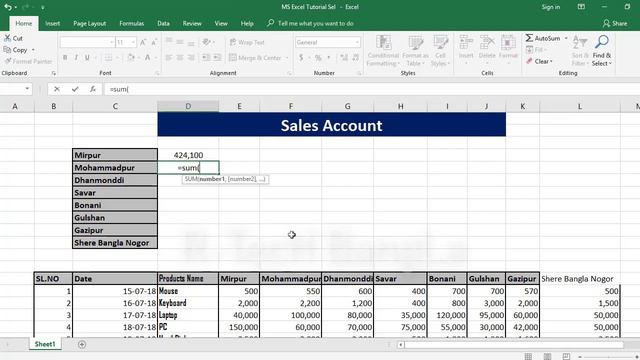Screen dimensions: 640x360
Task: Open the Review ribbon tab
Action: [x=192, y=24]
